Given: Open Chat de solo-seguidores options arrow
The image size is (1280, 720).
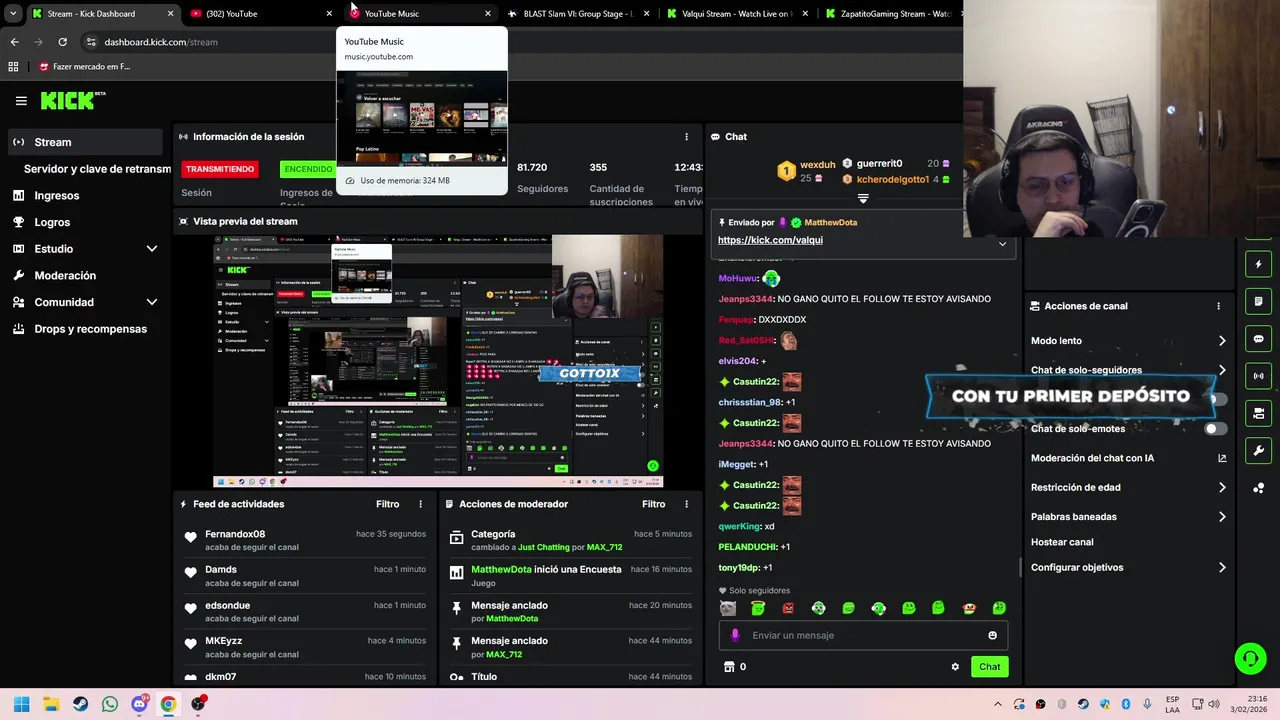Looking at the screenshot, I should (1222, 370).
